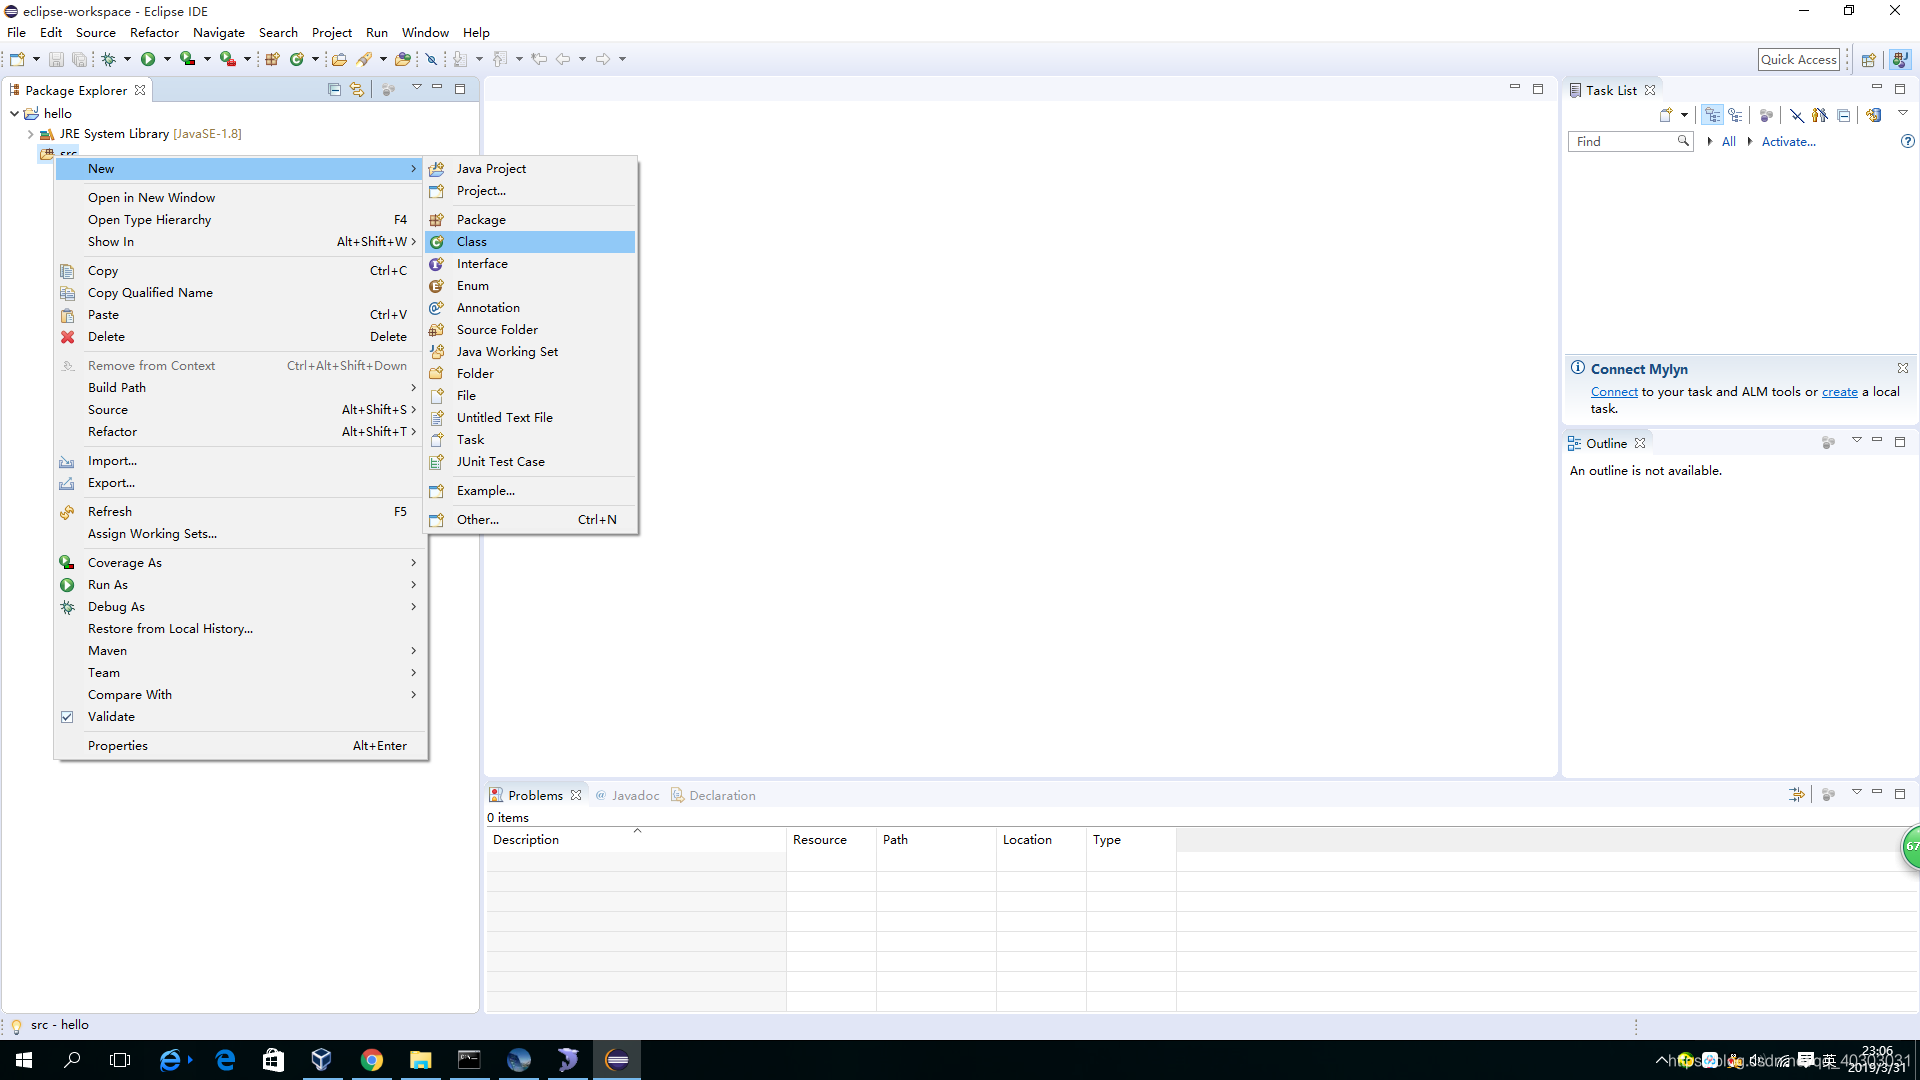1920x1080 pixels.
Task: Select Interface in the New submenu
Action: pyautogui.click(x=530, y=264)
